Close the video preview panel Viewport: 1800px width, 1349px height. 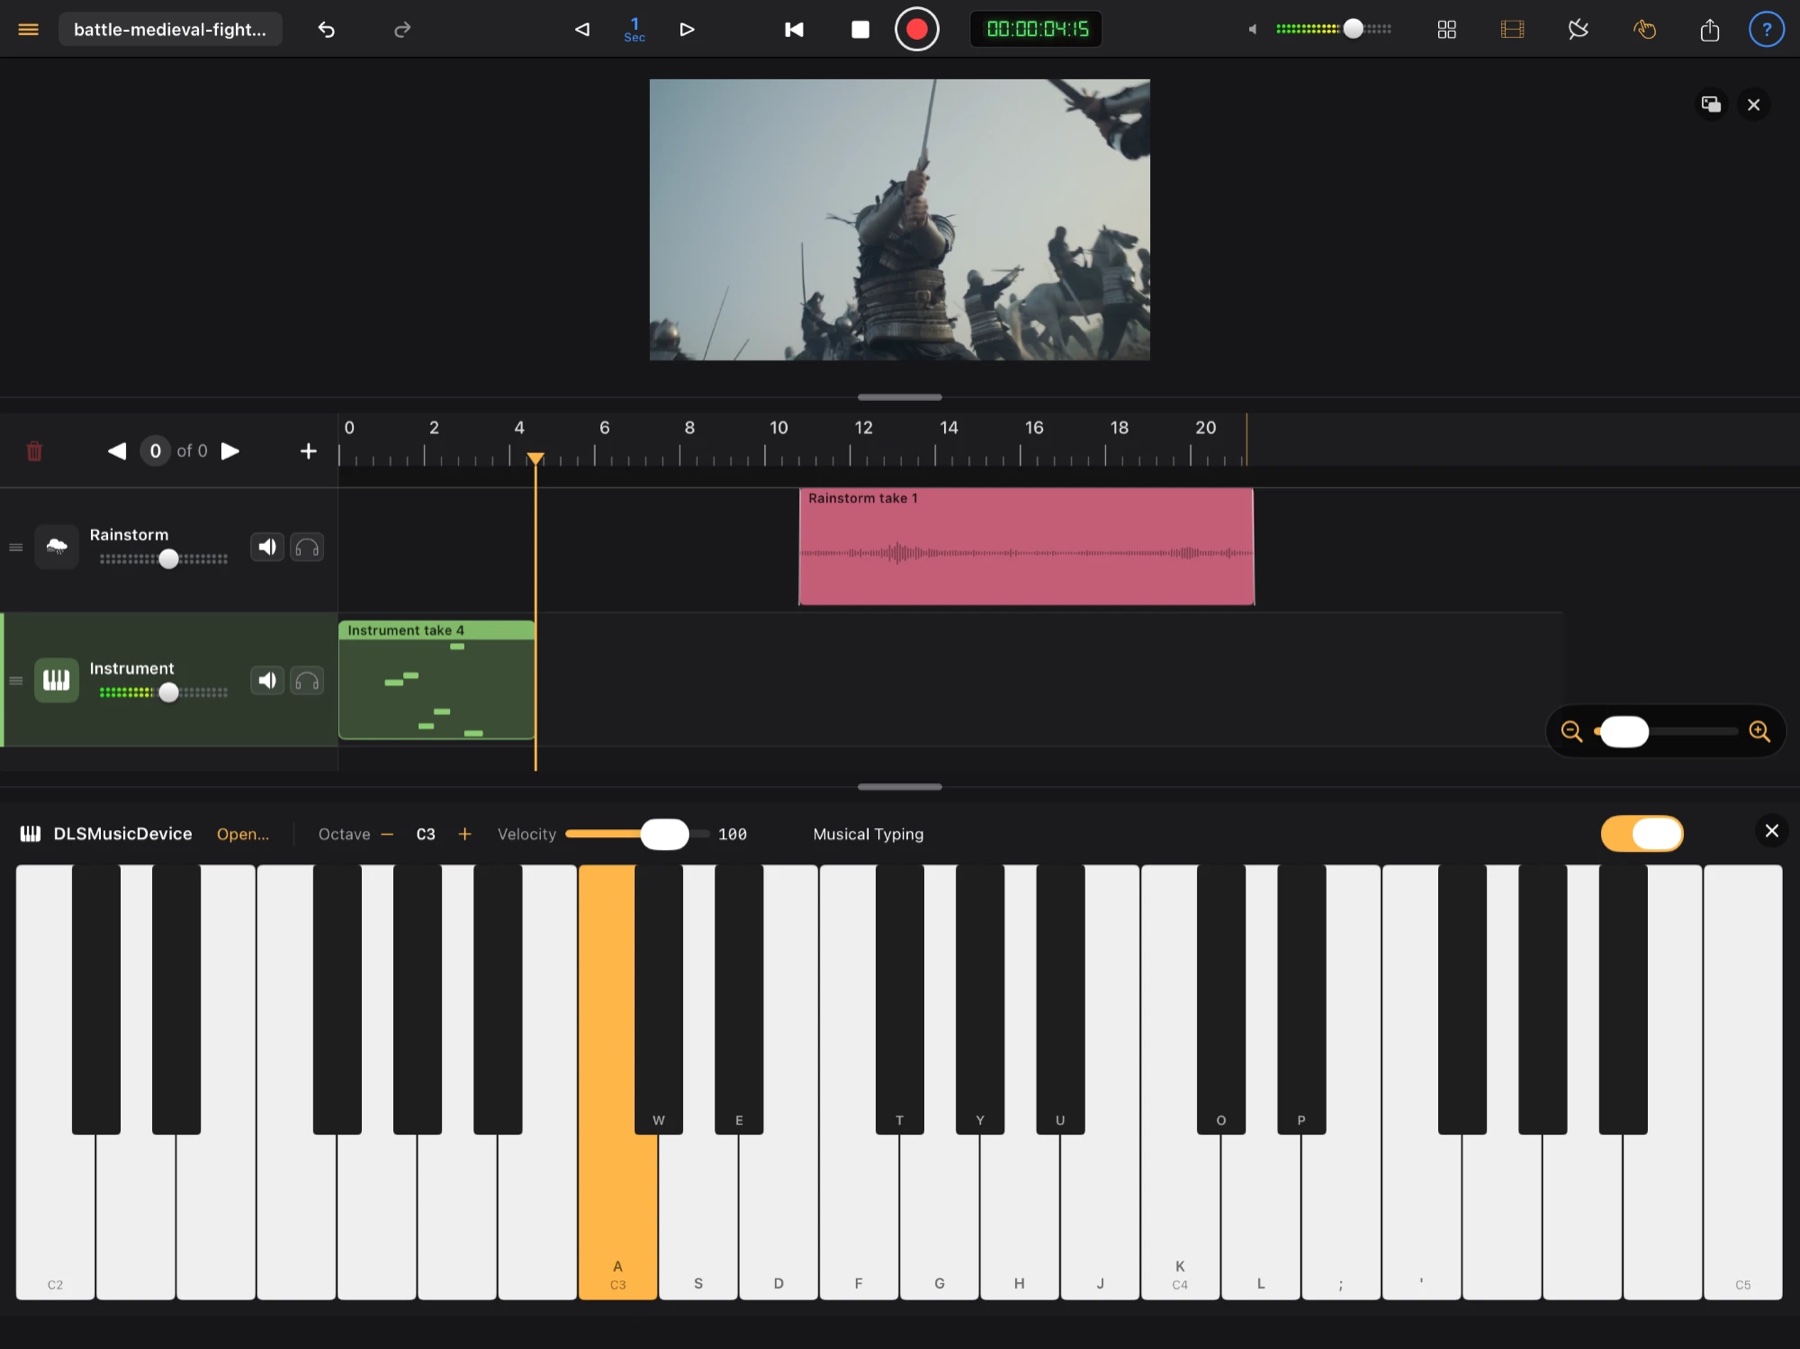pos(1754,104)
